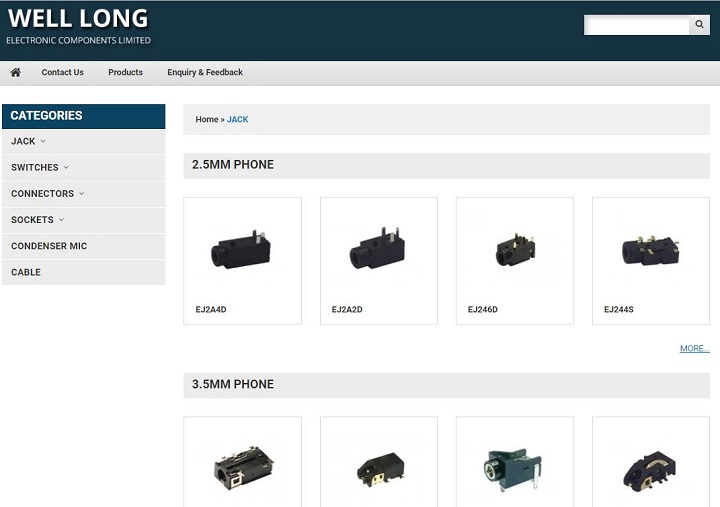Expand the JACK category chevron
The width and height of the screenshot is (720, 507).
click(x=43, y=141)
